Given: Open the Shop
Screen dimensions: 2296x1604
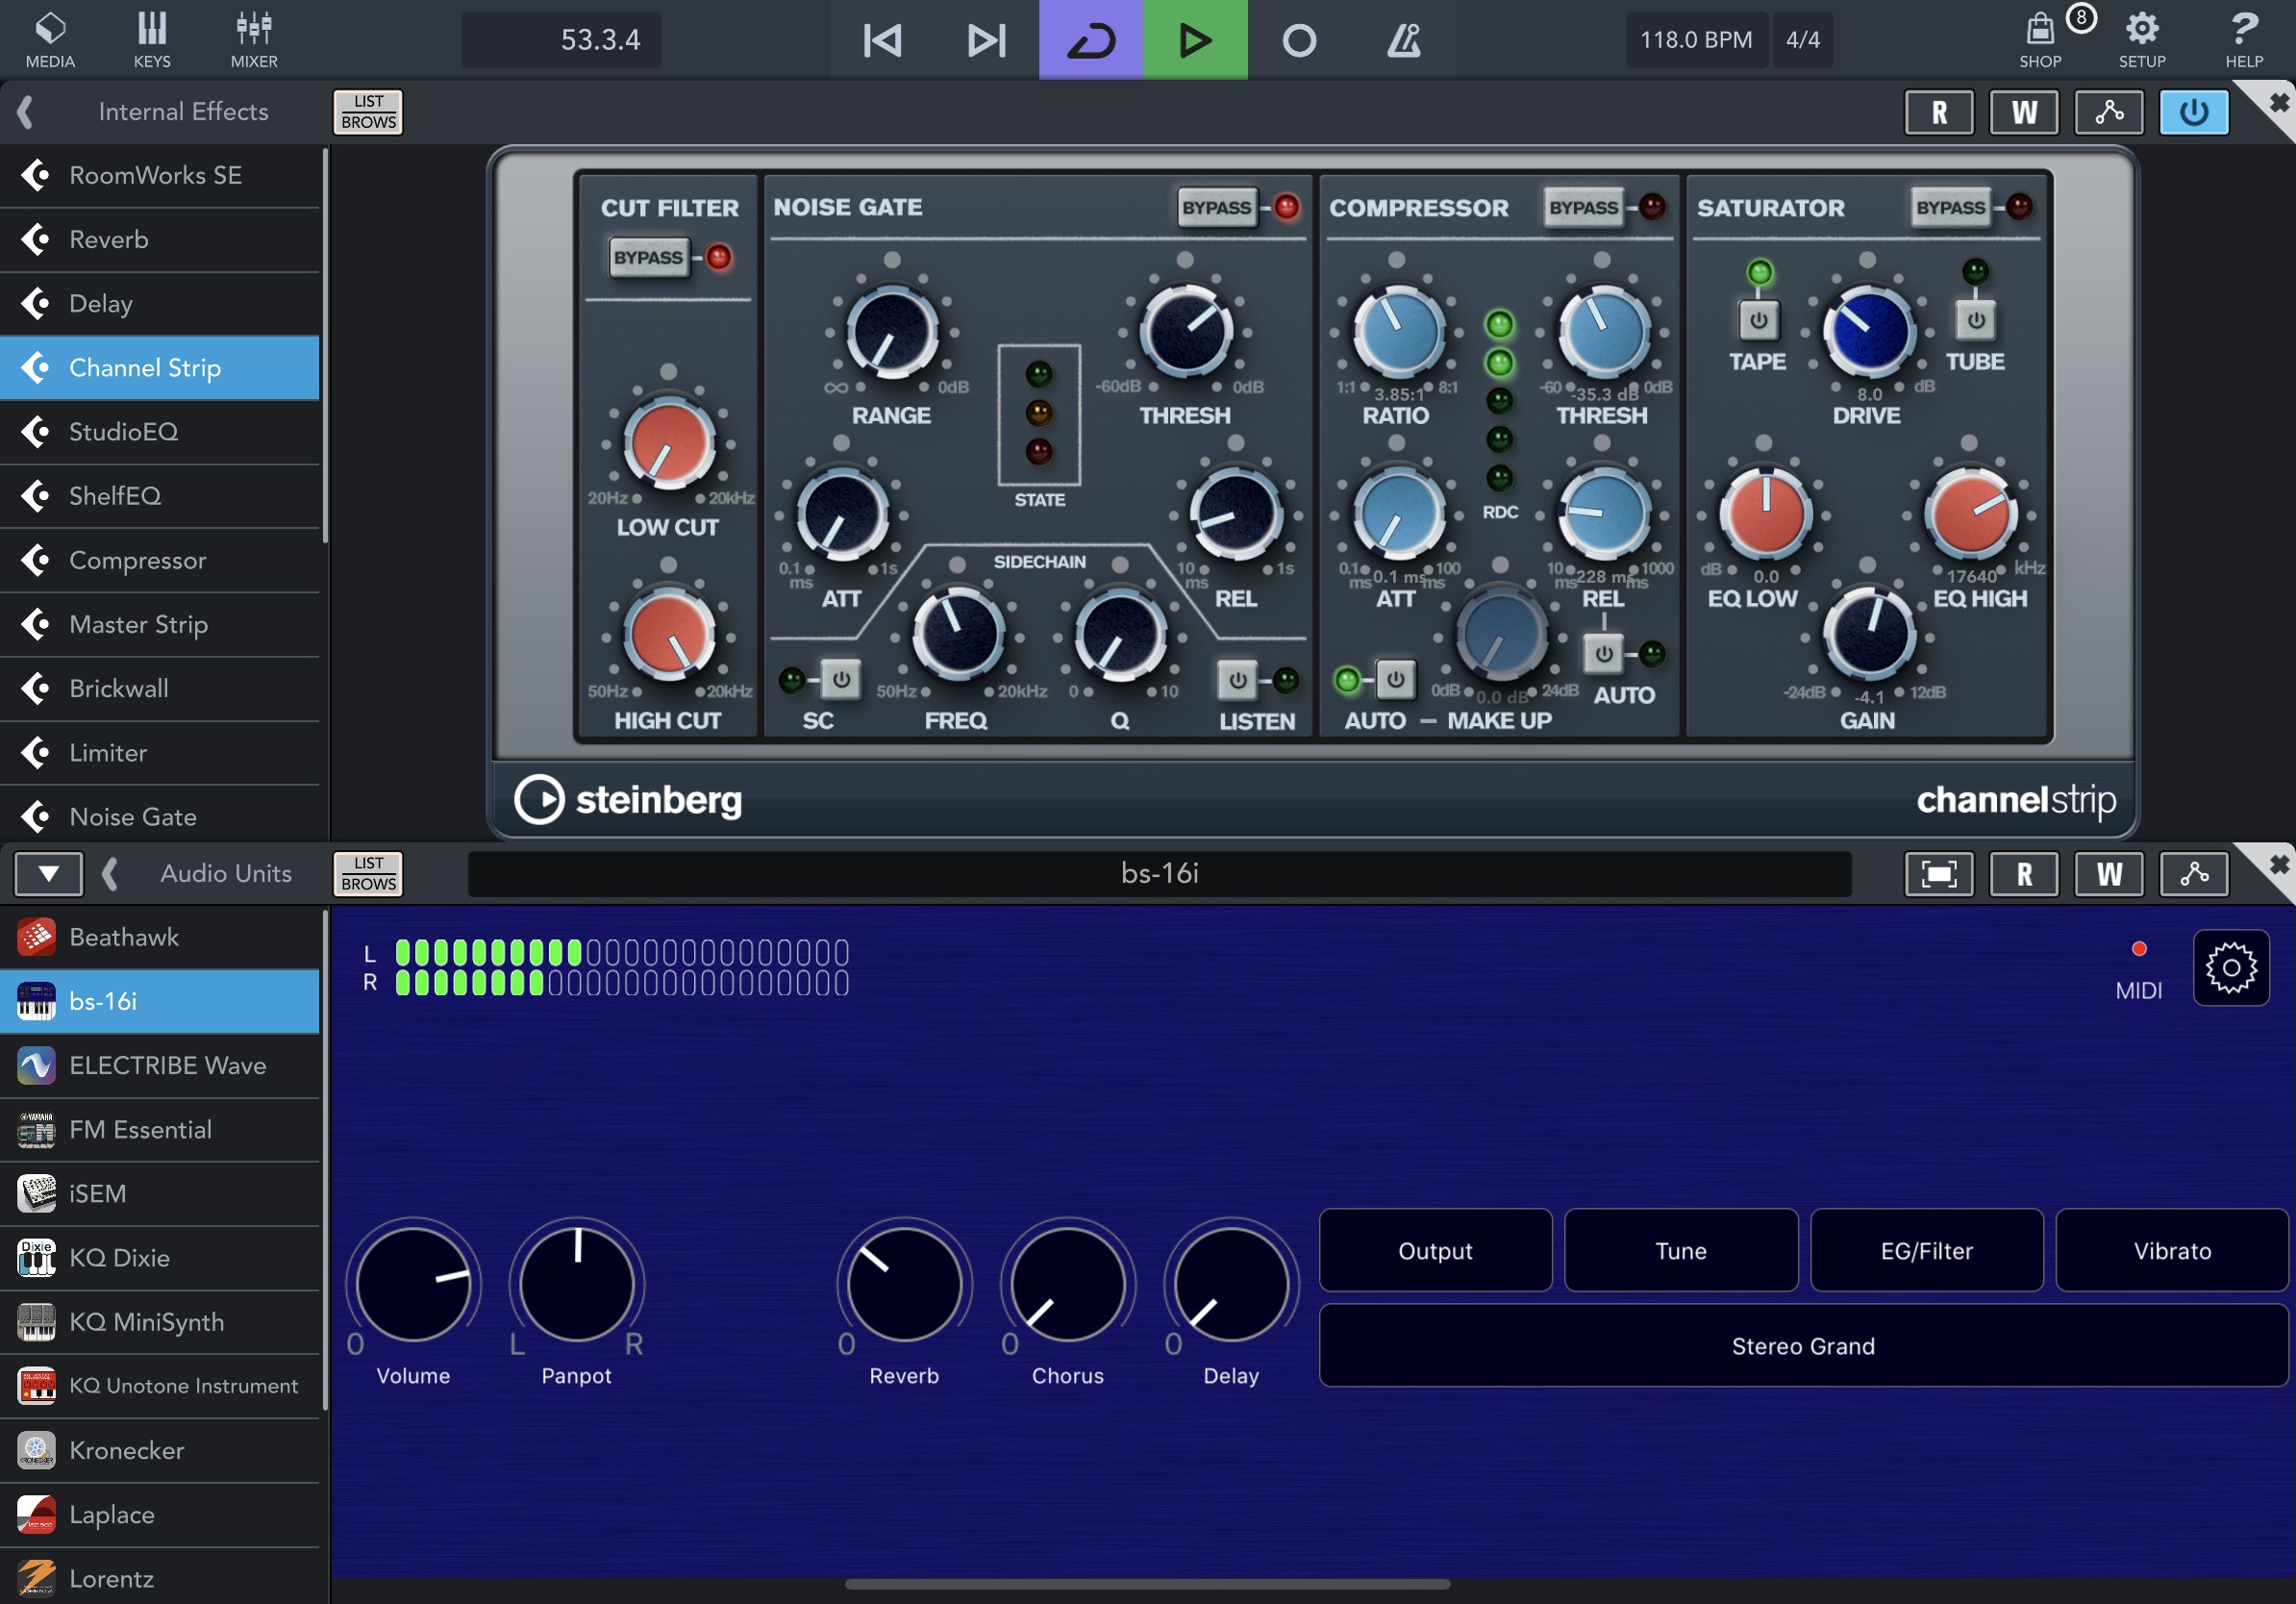Looking at the screenshot, I should click(x=2040, y=40).
